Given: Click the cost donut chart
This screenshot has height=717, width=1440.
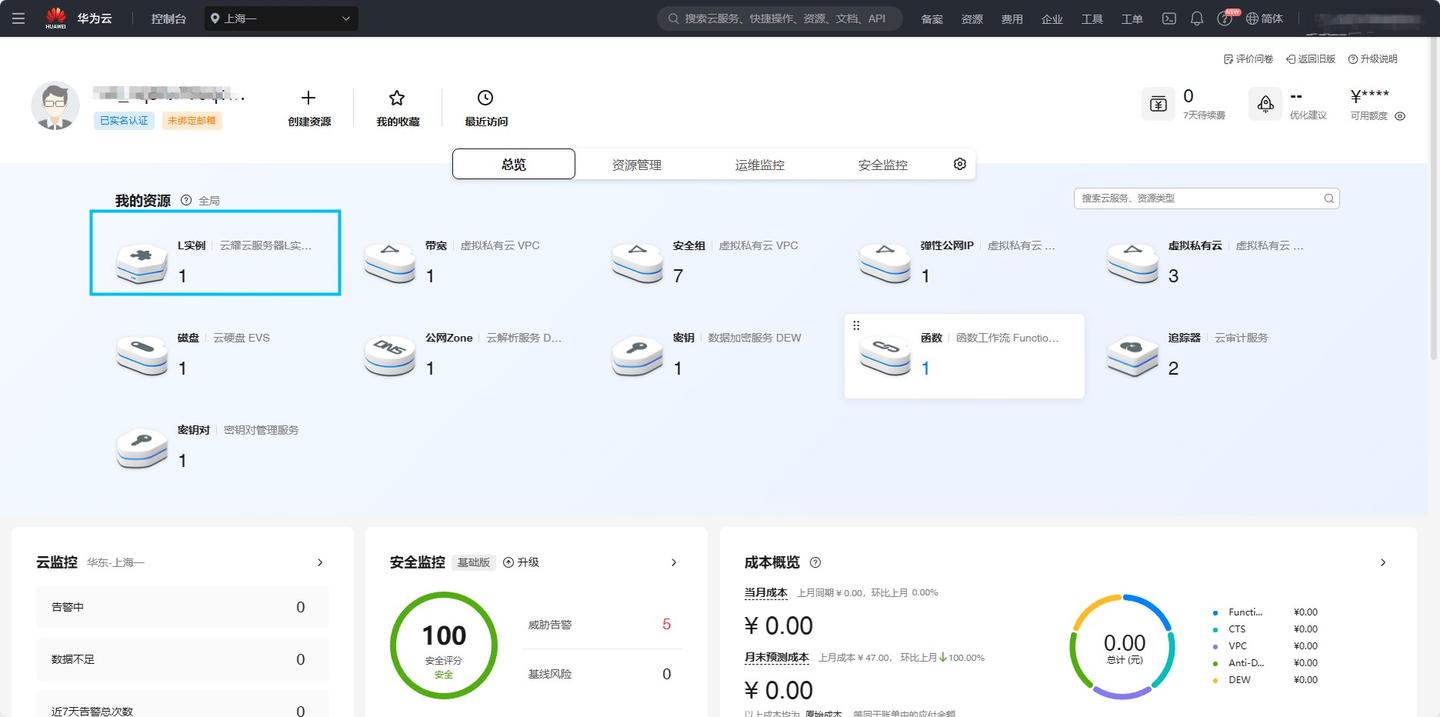Looking at the screenshot, I should pyautogui.click(x=1122, y=646).
